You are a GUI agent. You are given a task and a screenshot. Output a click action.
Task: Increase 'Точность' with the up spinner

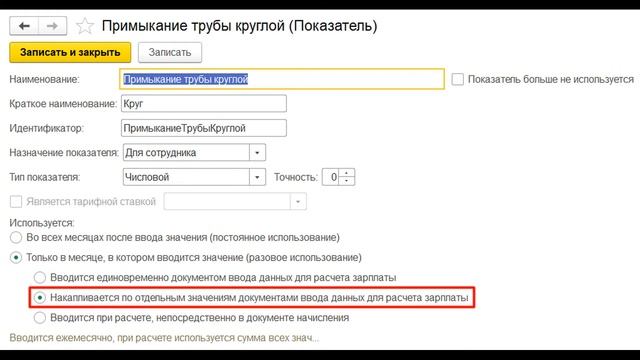point(347,173)
